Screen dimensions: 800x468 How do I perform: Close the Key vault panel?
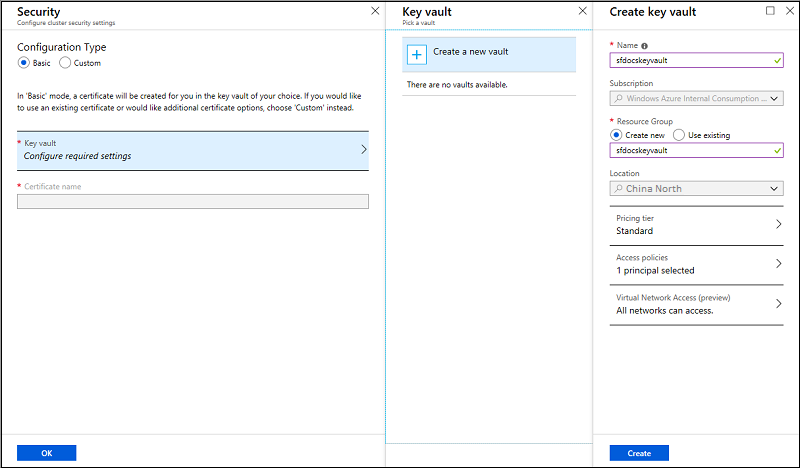[x=583, y=11]
